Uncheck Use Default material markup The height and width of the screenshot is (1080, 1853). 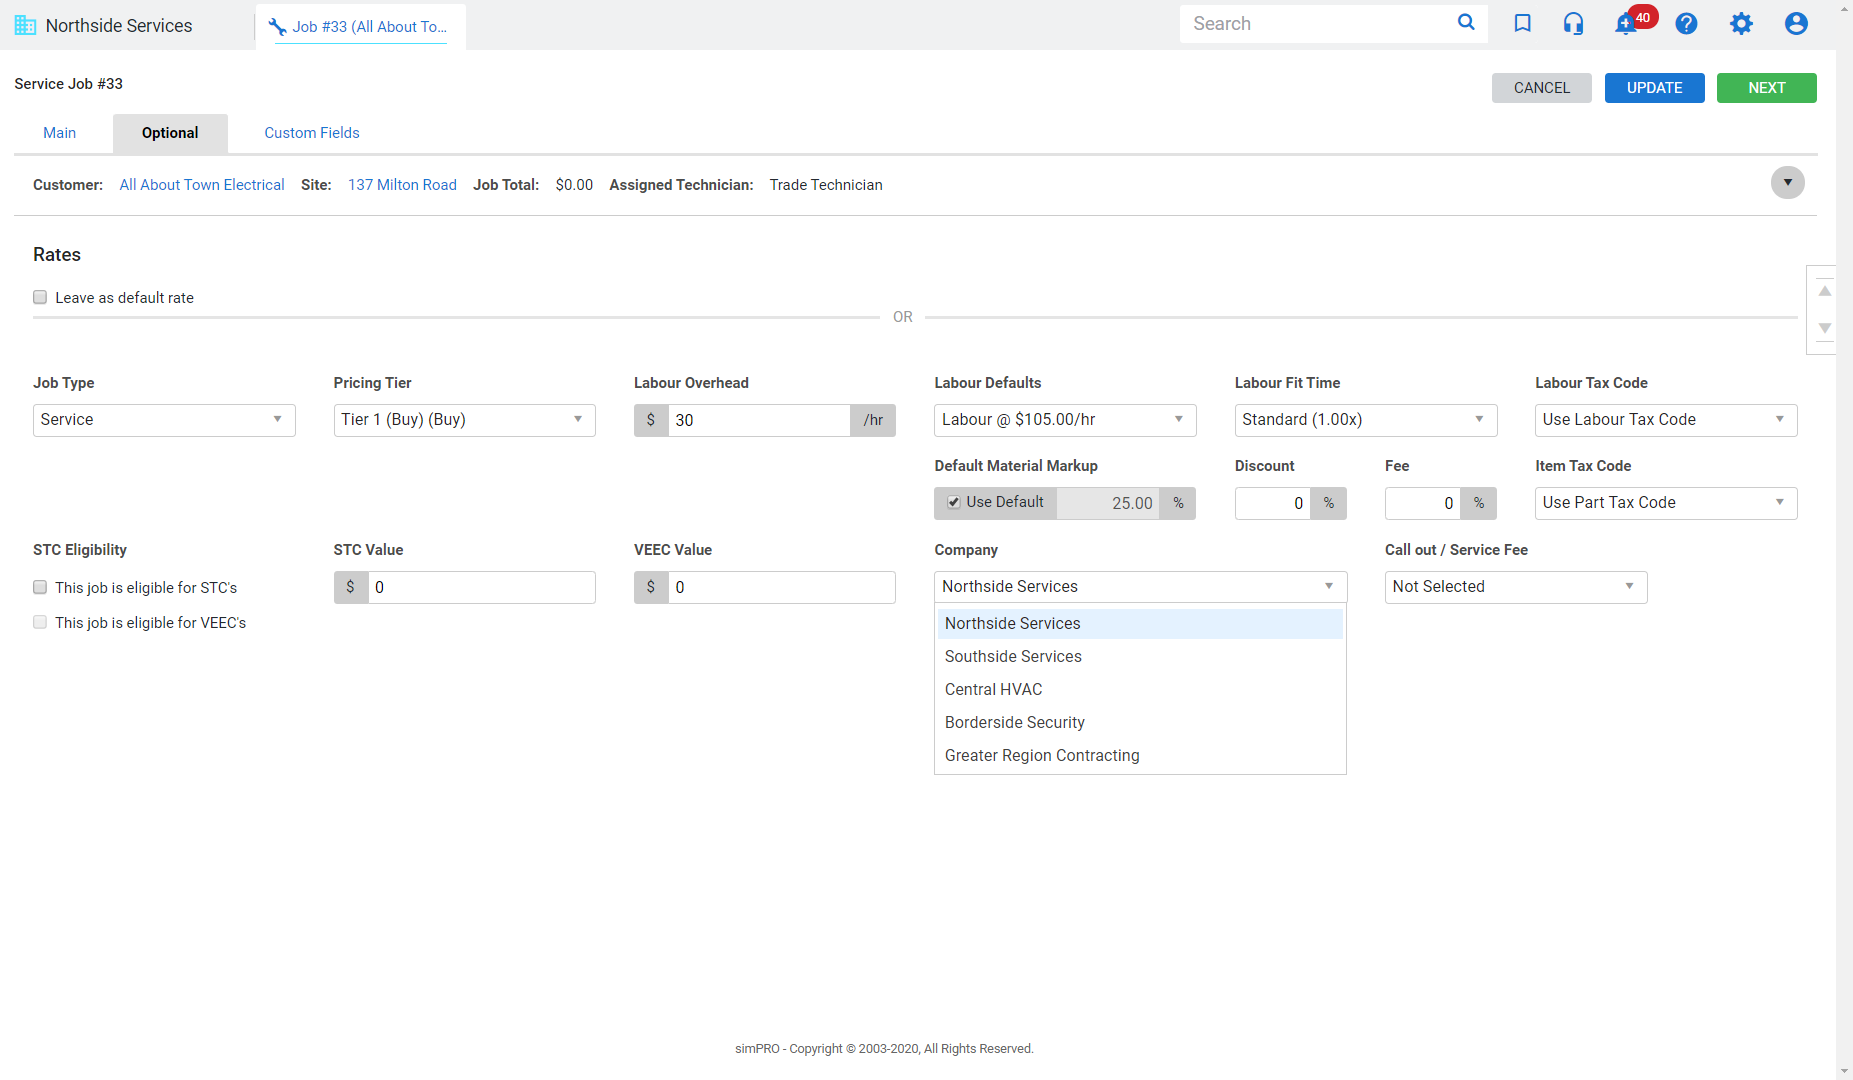tap(954, 502)
